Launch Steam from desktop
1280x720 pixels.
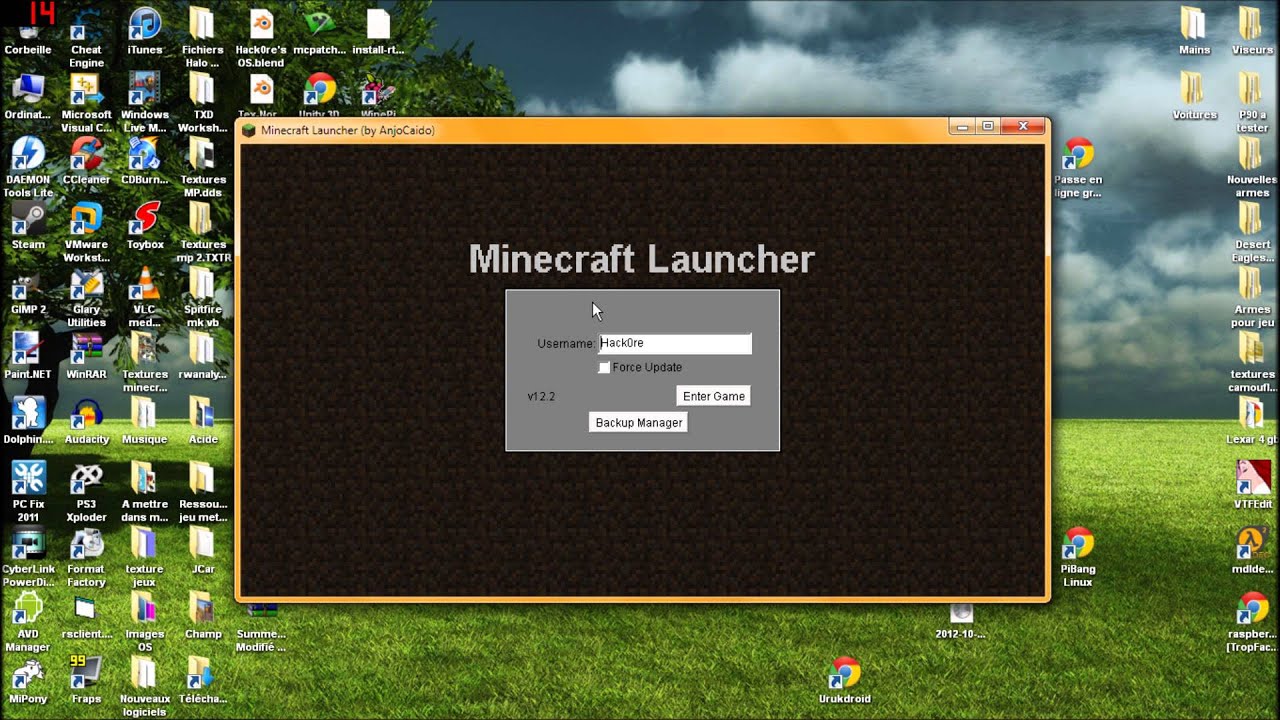click(28, 225)
